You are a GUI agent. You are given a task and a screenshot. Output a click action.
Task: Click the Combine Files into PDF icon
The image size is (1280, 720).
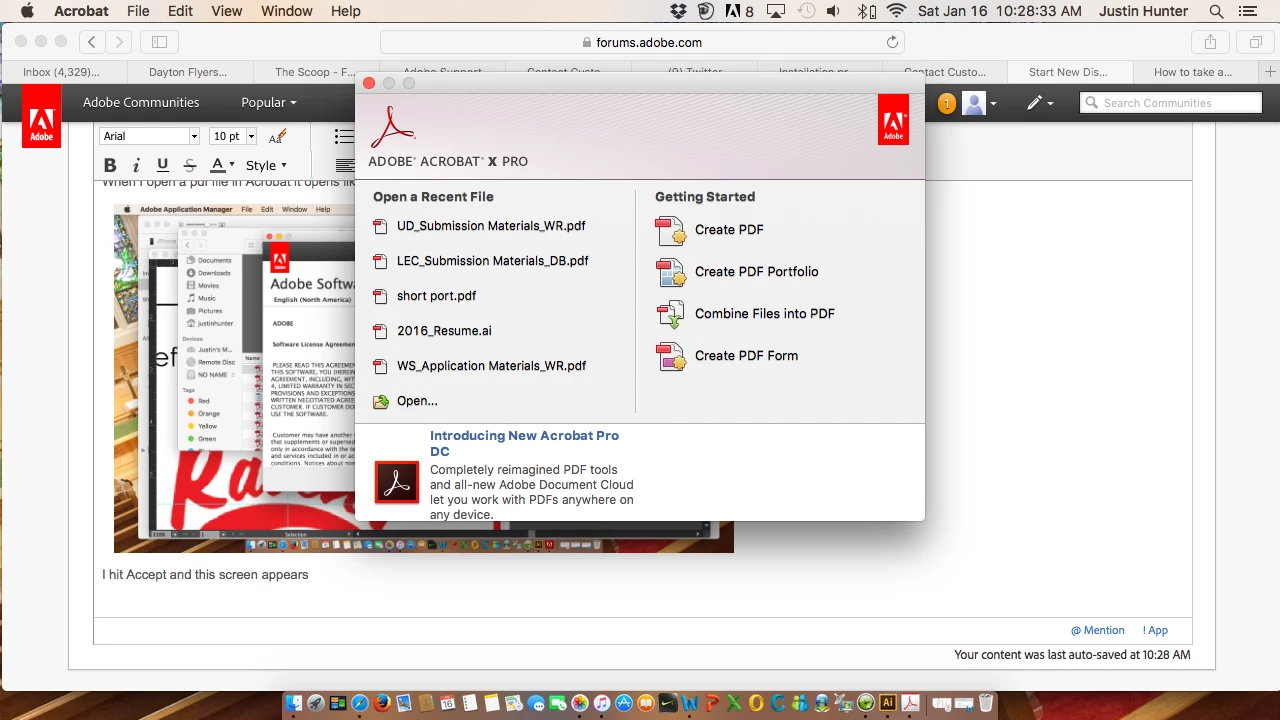point(670,314)
